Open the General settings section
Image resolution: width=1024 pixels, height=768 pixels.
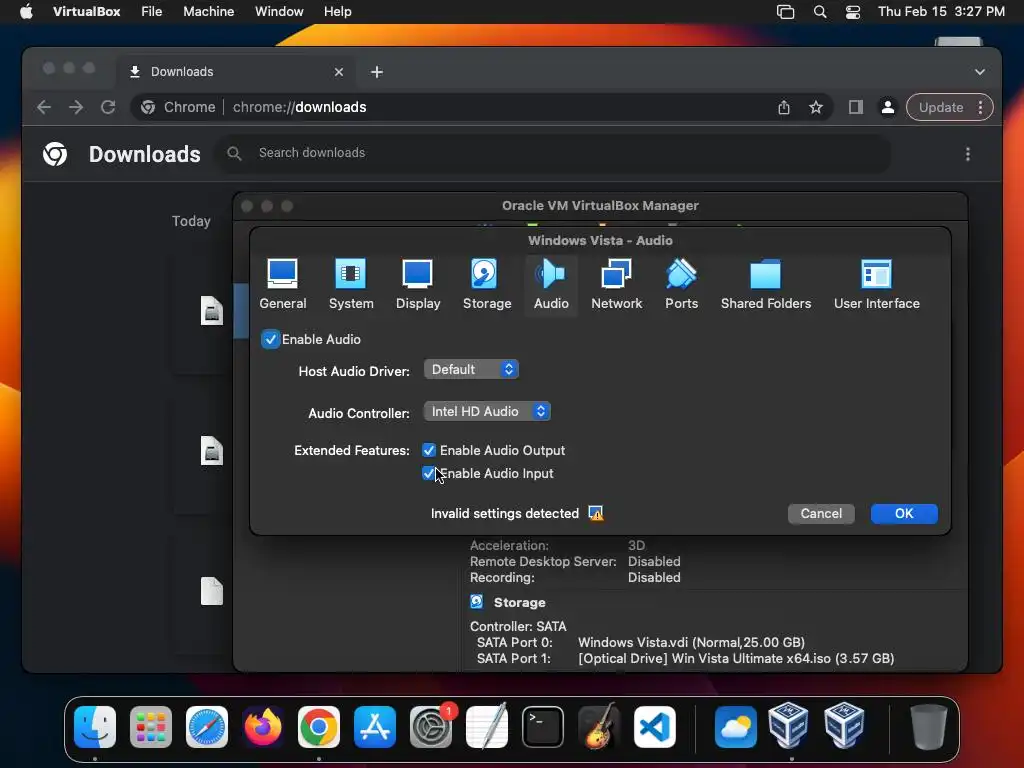point(282,285)
